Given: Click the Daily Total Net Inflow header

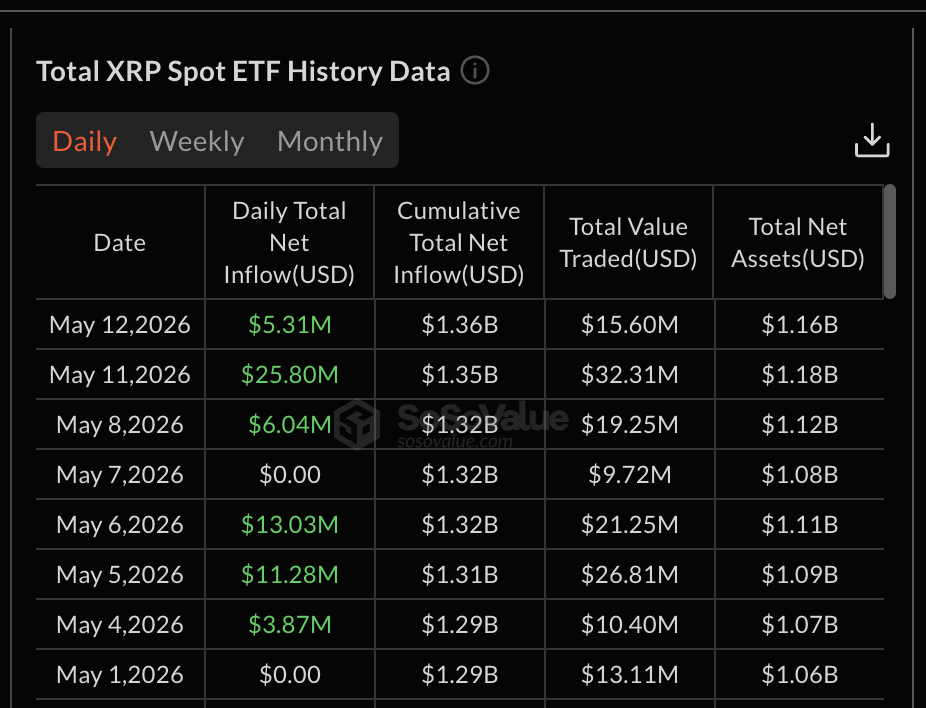Looking at the screenshot, I should pos(289,243).
